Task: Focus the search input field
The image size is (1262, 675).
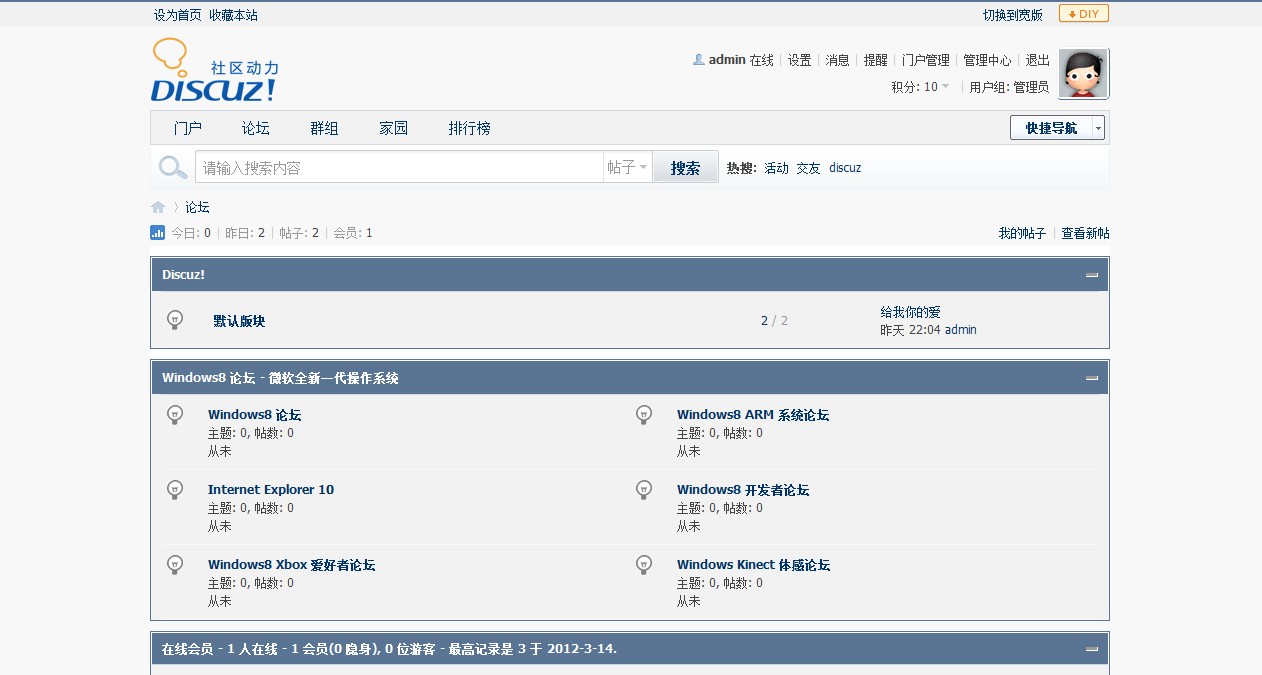Action: pyautogui.click(x=399, y=167)
